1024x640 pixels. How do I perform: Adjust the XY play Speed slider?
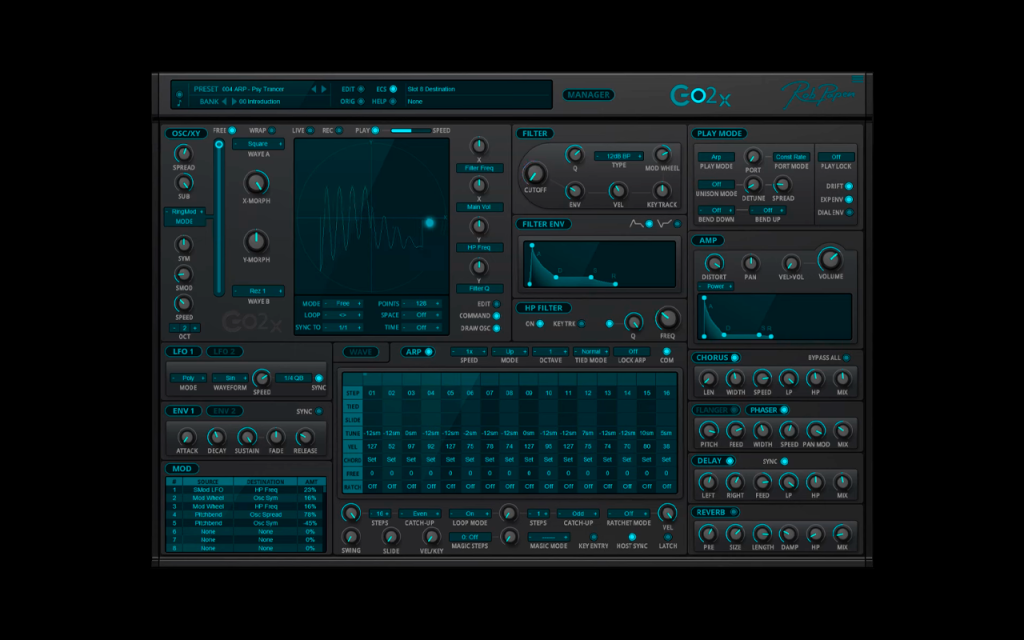click(410, 131)
